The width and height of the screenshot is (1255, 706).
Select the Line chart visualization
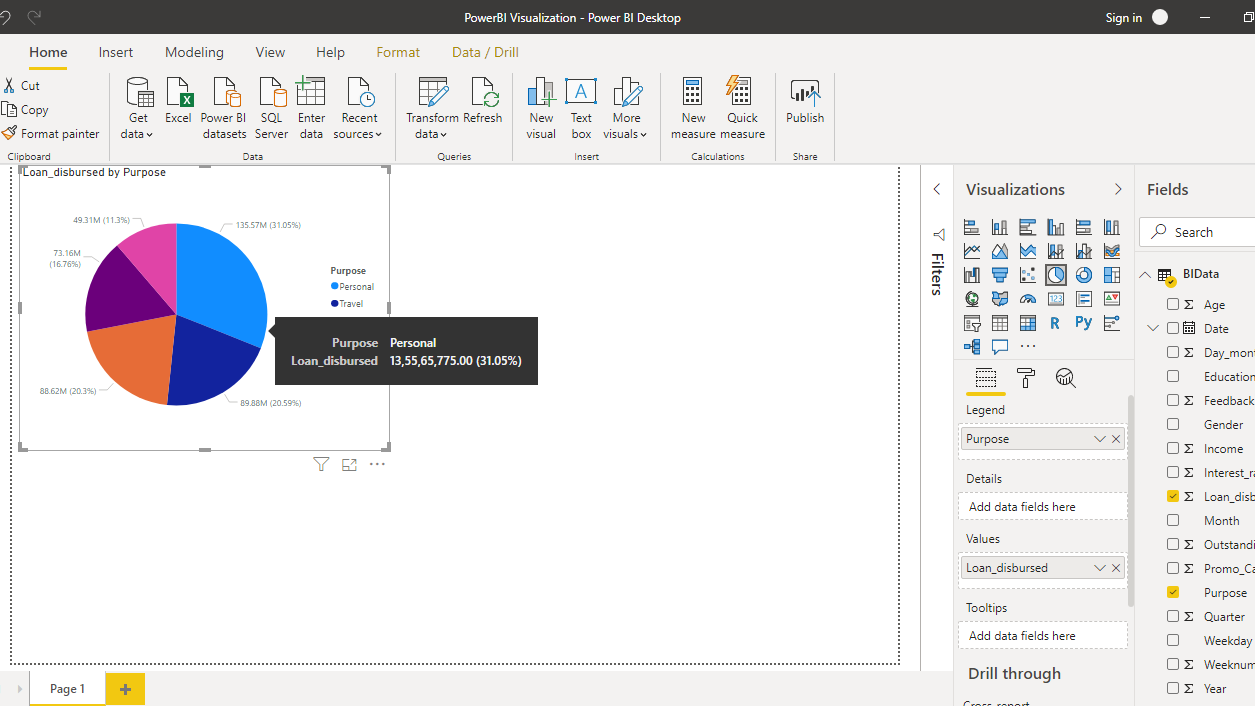tap(972, 251)
